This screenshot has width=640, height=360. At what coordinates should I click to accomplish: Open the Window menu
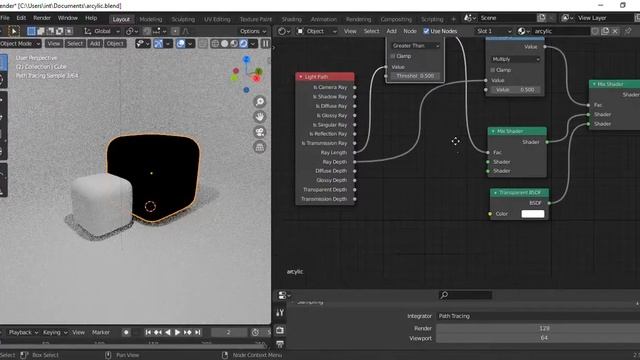click(67, 18)
